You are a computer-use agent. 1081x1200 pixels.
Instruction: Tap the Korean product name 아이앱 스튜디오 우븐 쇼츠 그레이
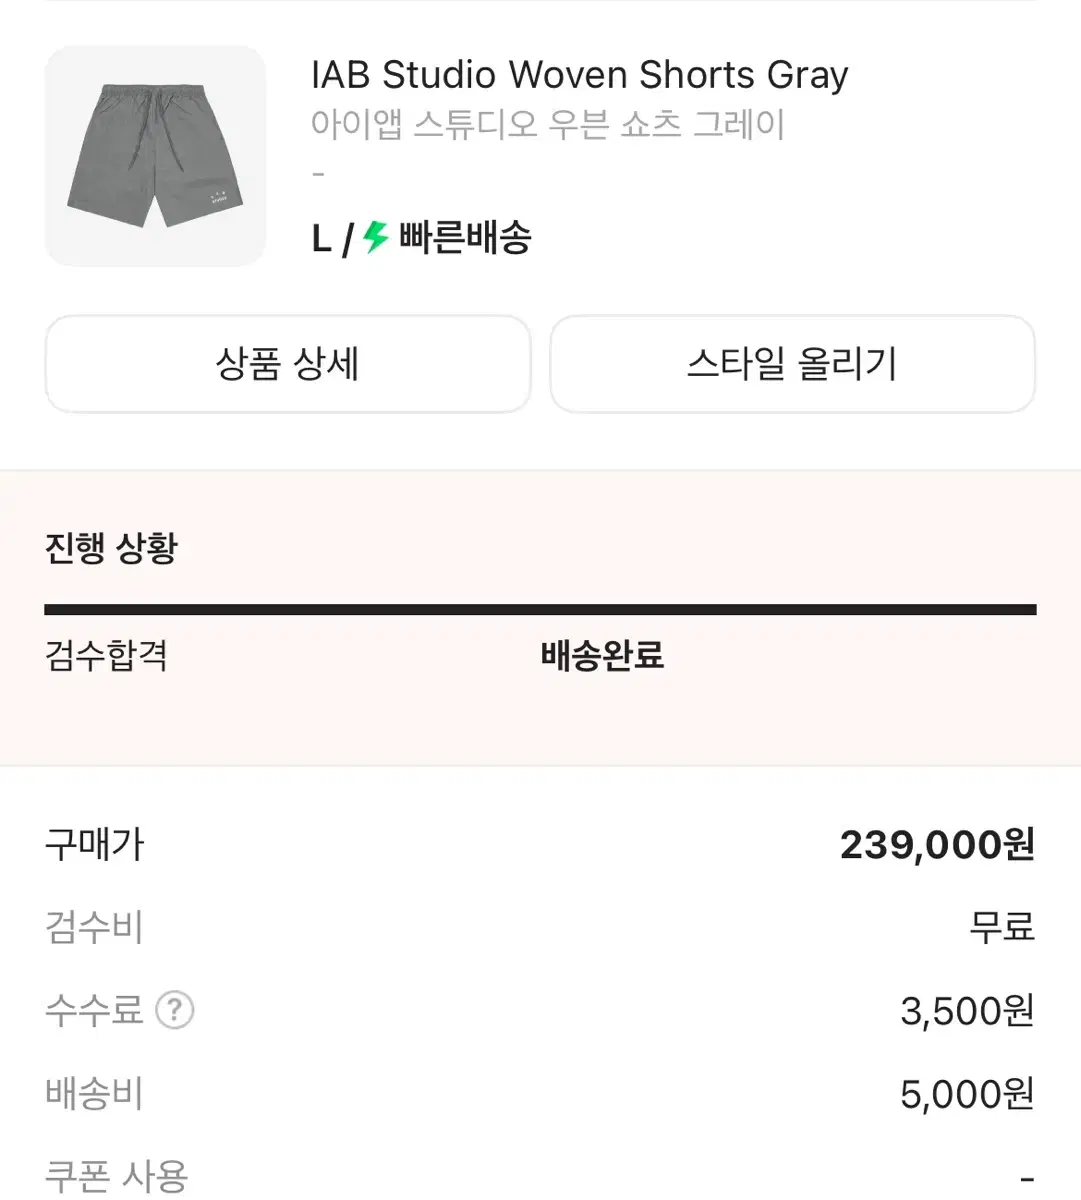tap(547, 125)
